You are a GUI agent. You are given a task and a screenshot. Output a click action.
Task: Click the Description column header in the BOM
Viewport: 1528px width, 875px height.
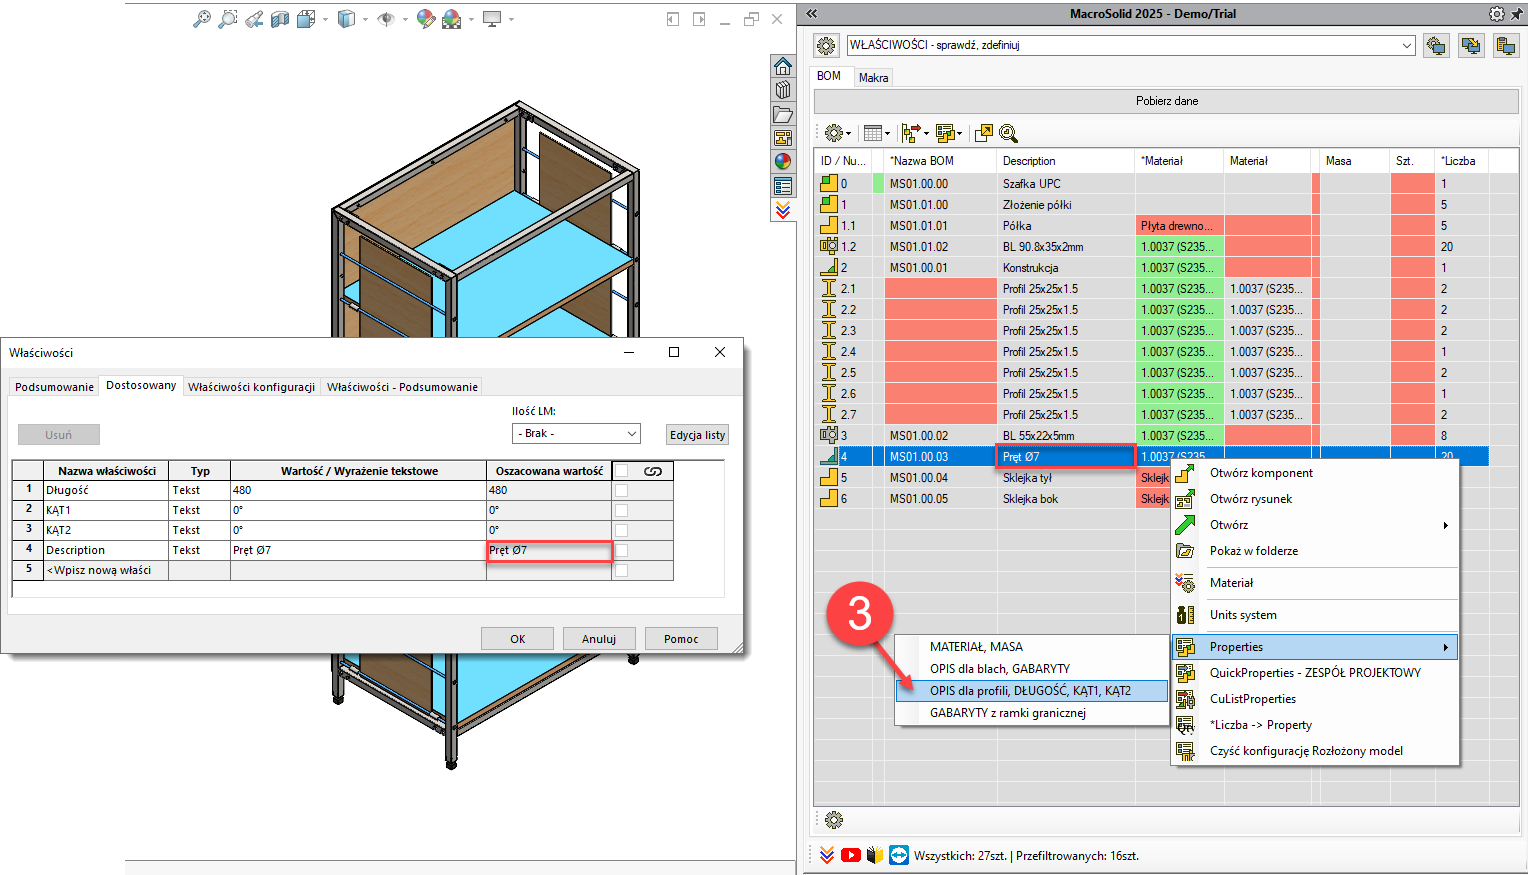tap(1066, 161)
